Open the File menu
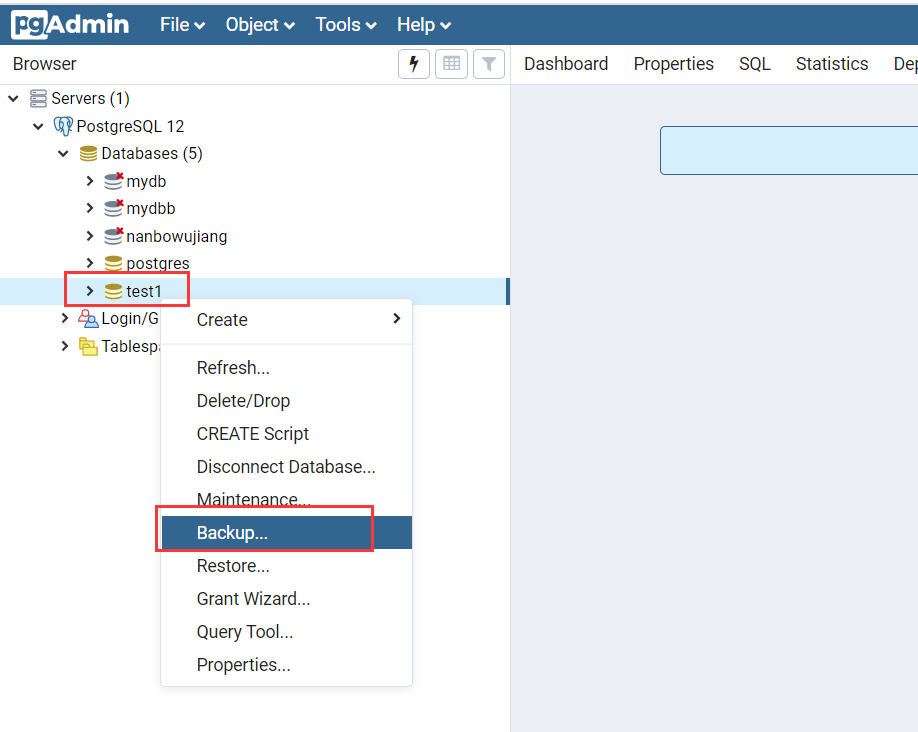This screenshot has height=732, width=918. pyautogui.click(x=182, y=25)
